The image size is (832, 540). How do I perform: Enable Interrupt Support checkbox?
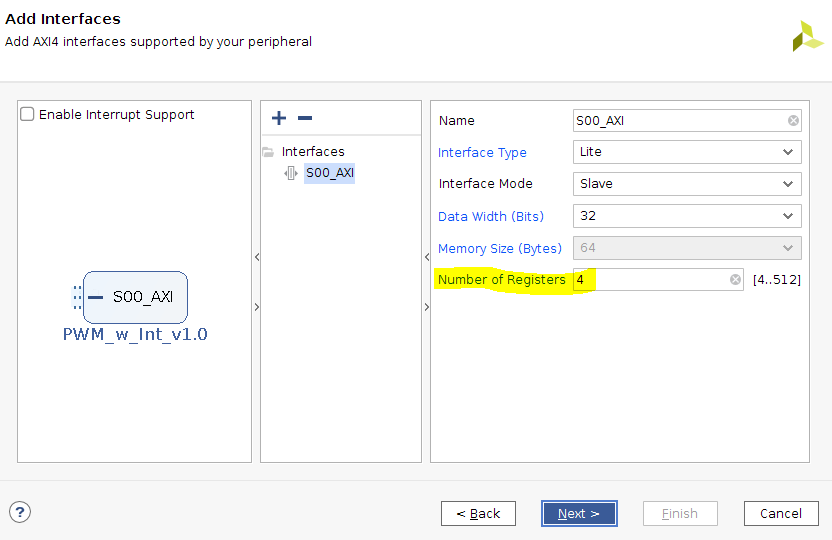pyautogui.click(x=28, y=114)
